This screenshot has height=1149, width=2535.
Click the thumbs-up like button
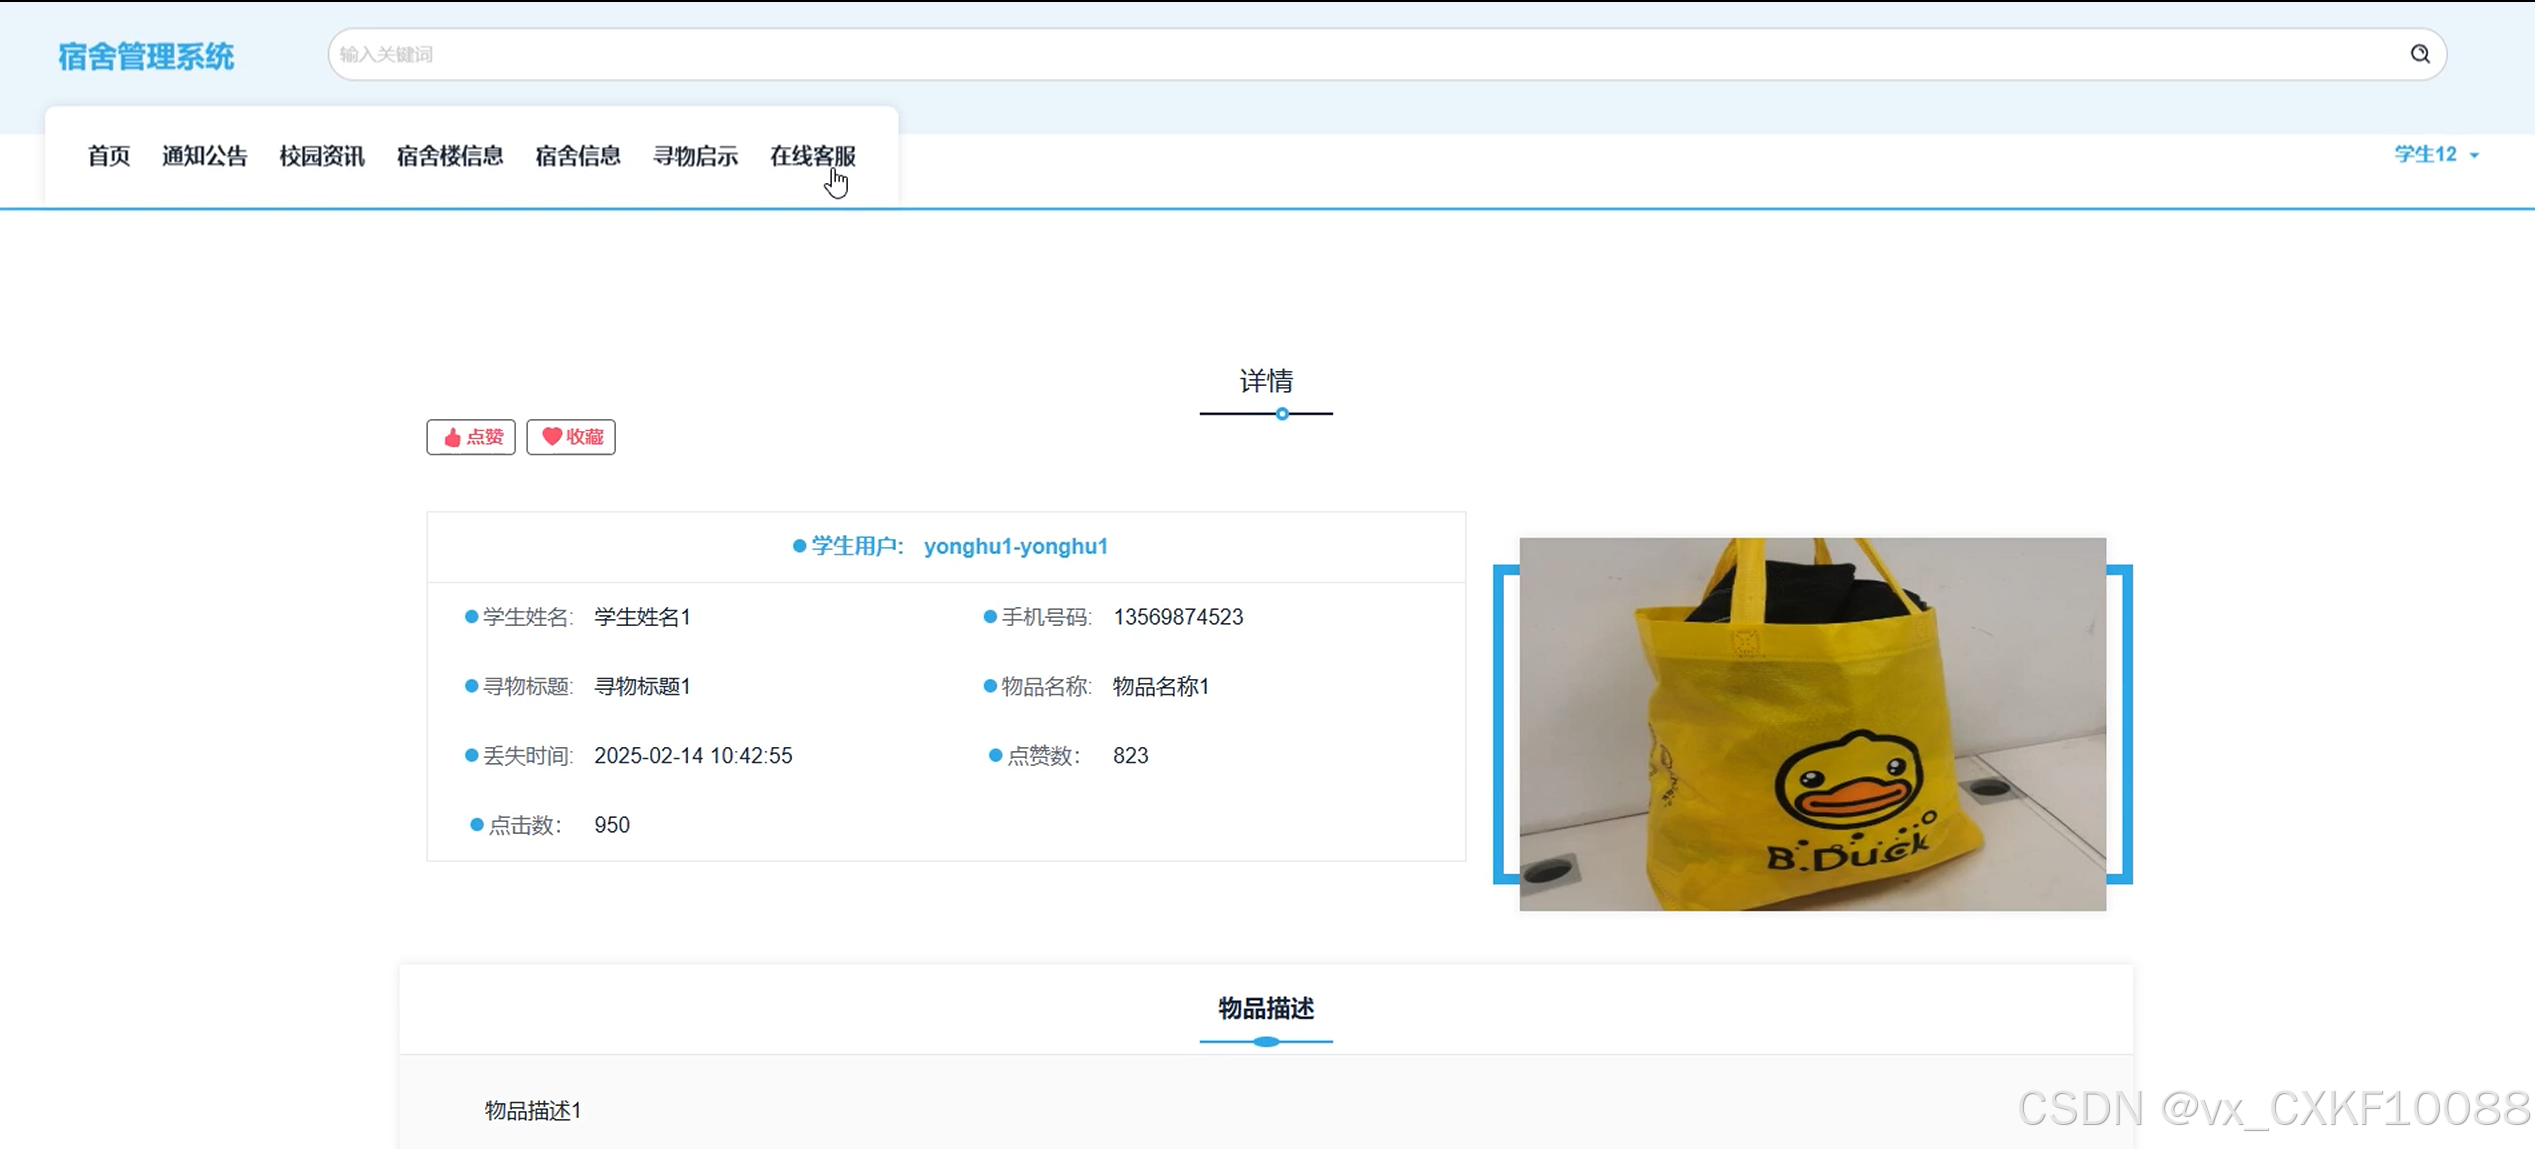pos(471,437)
